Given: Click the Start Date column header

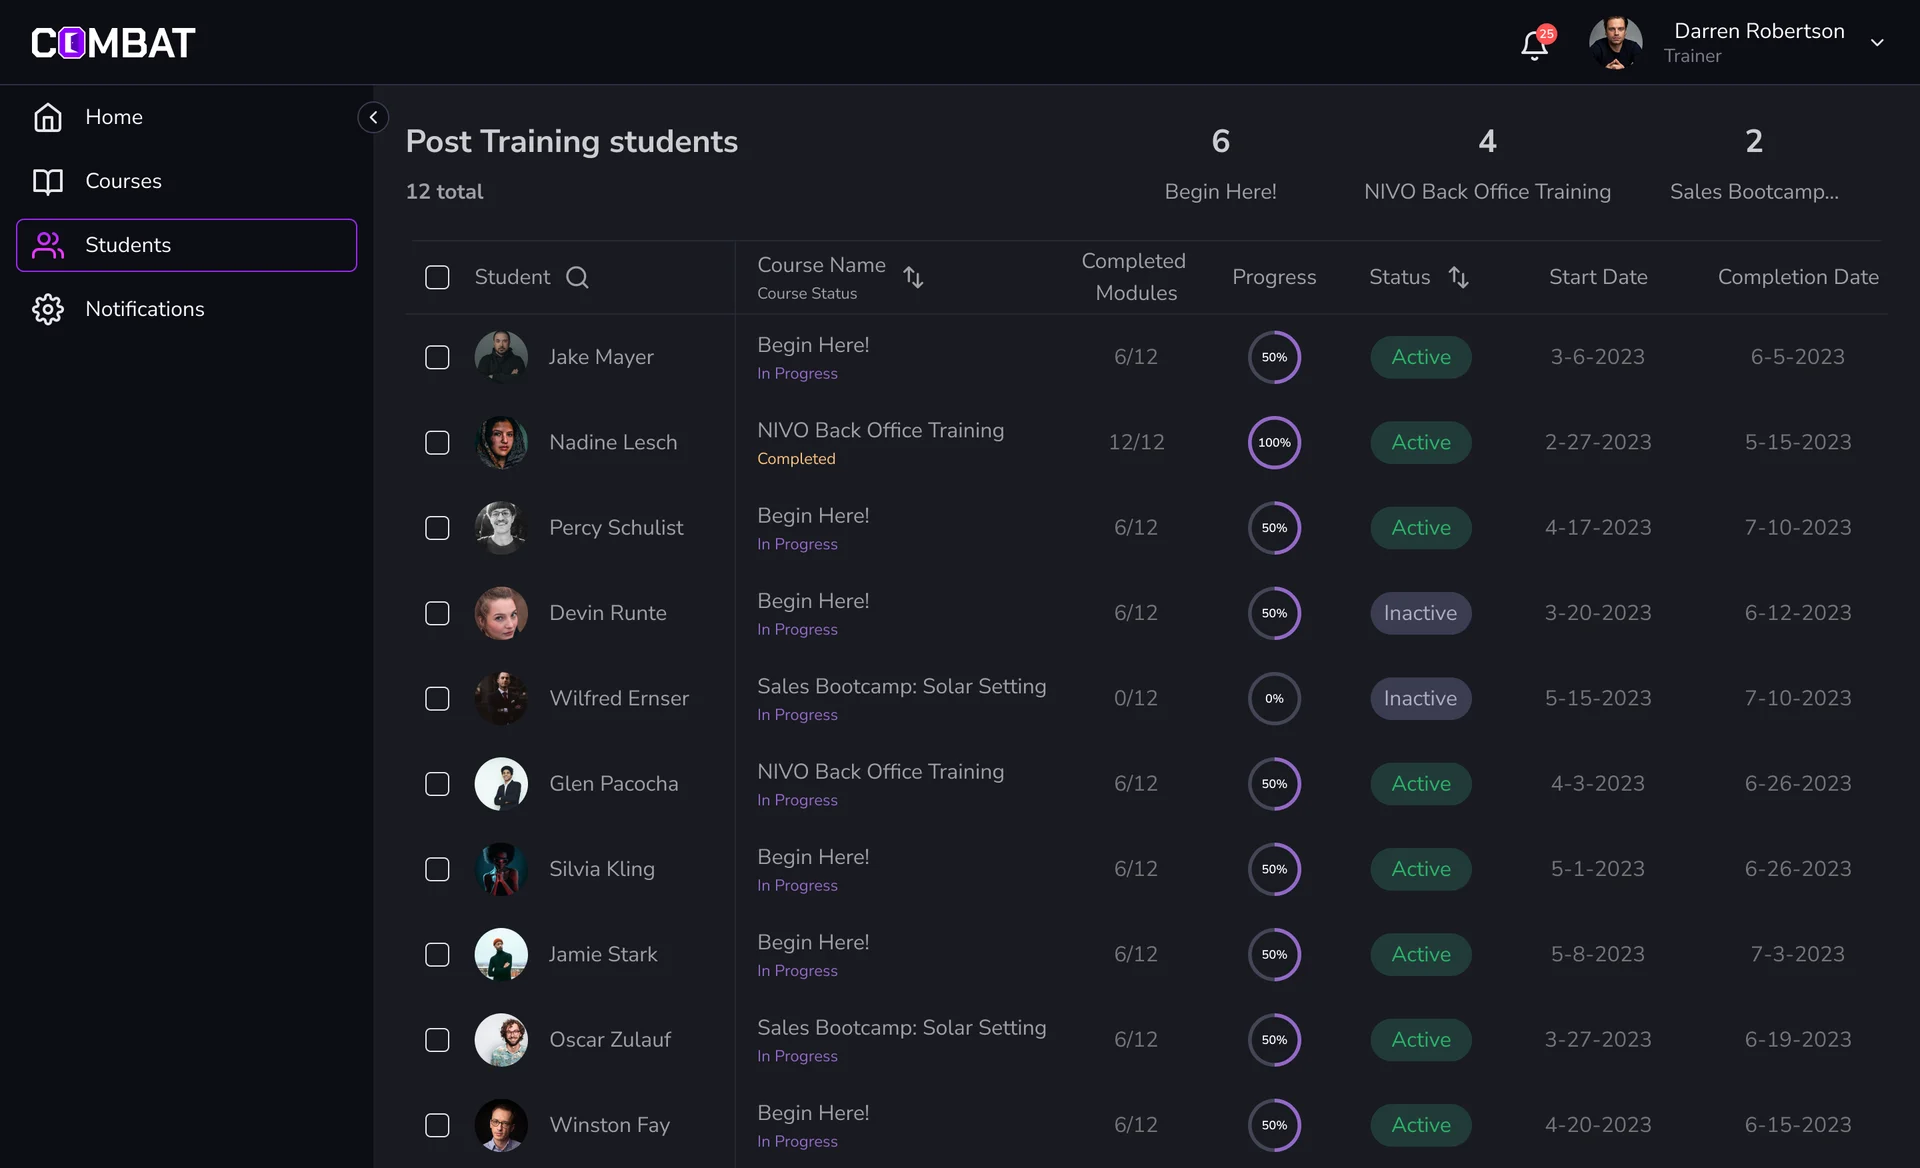Looking at the screenshot, I should (1598, 277).
